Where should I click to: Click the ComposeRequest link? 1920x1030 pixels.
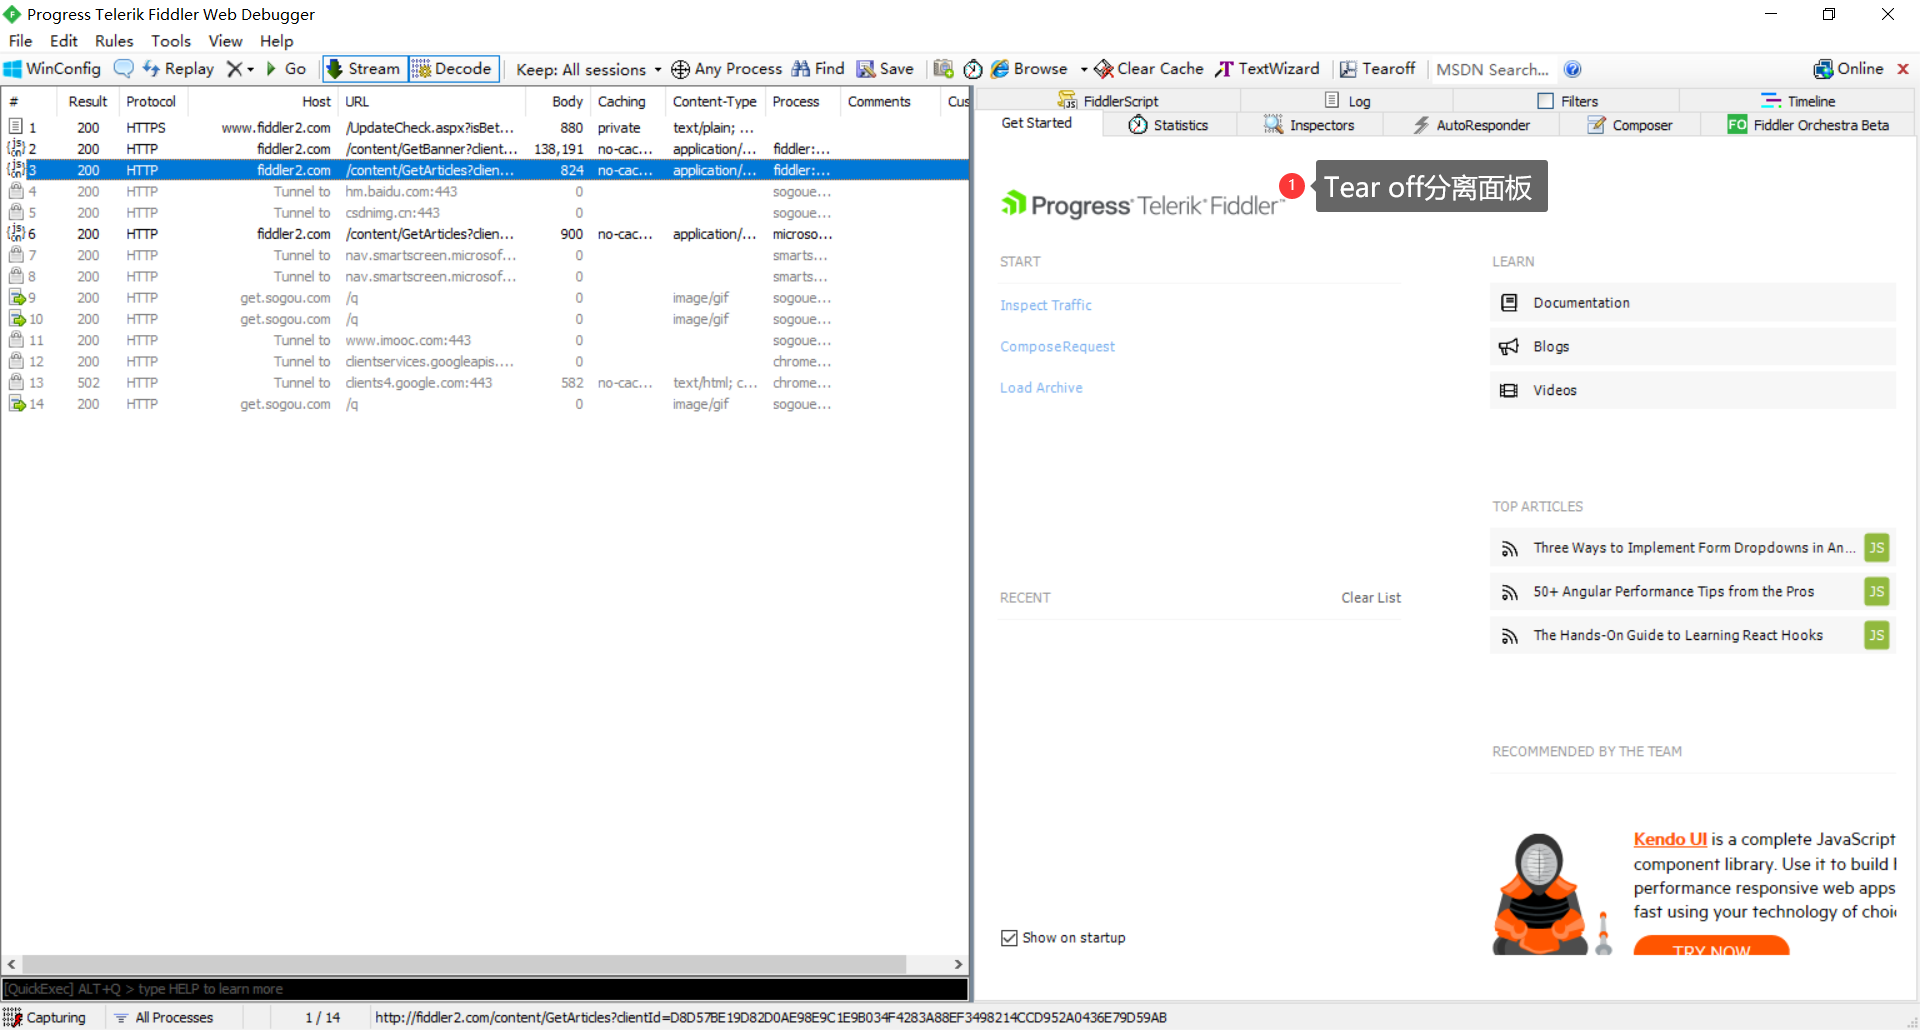(x=1057, y=346)
